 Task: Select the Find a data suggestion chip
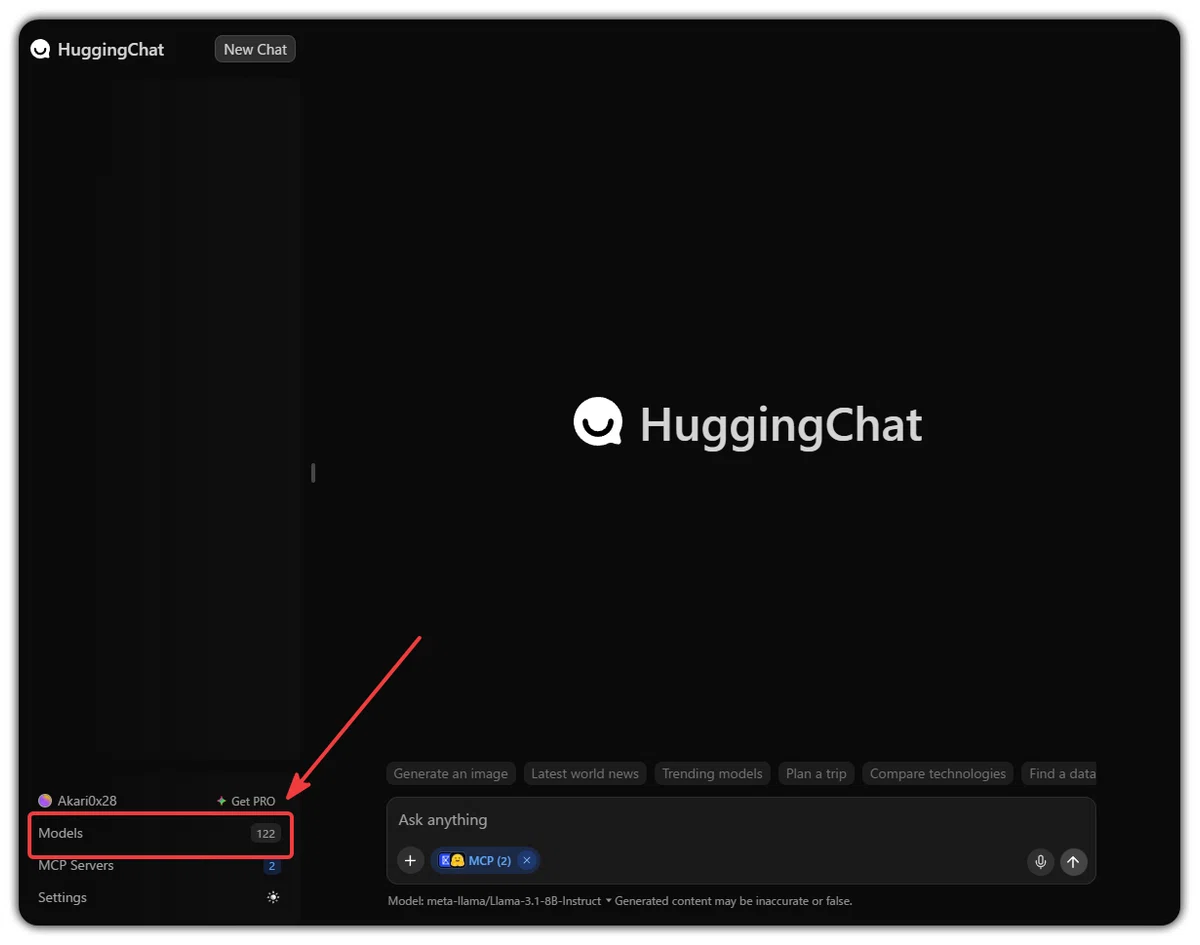pyautogui.click(x=1059, y=773)
